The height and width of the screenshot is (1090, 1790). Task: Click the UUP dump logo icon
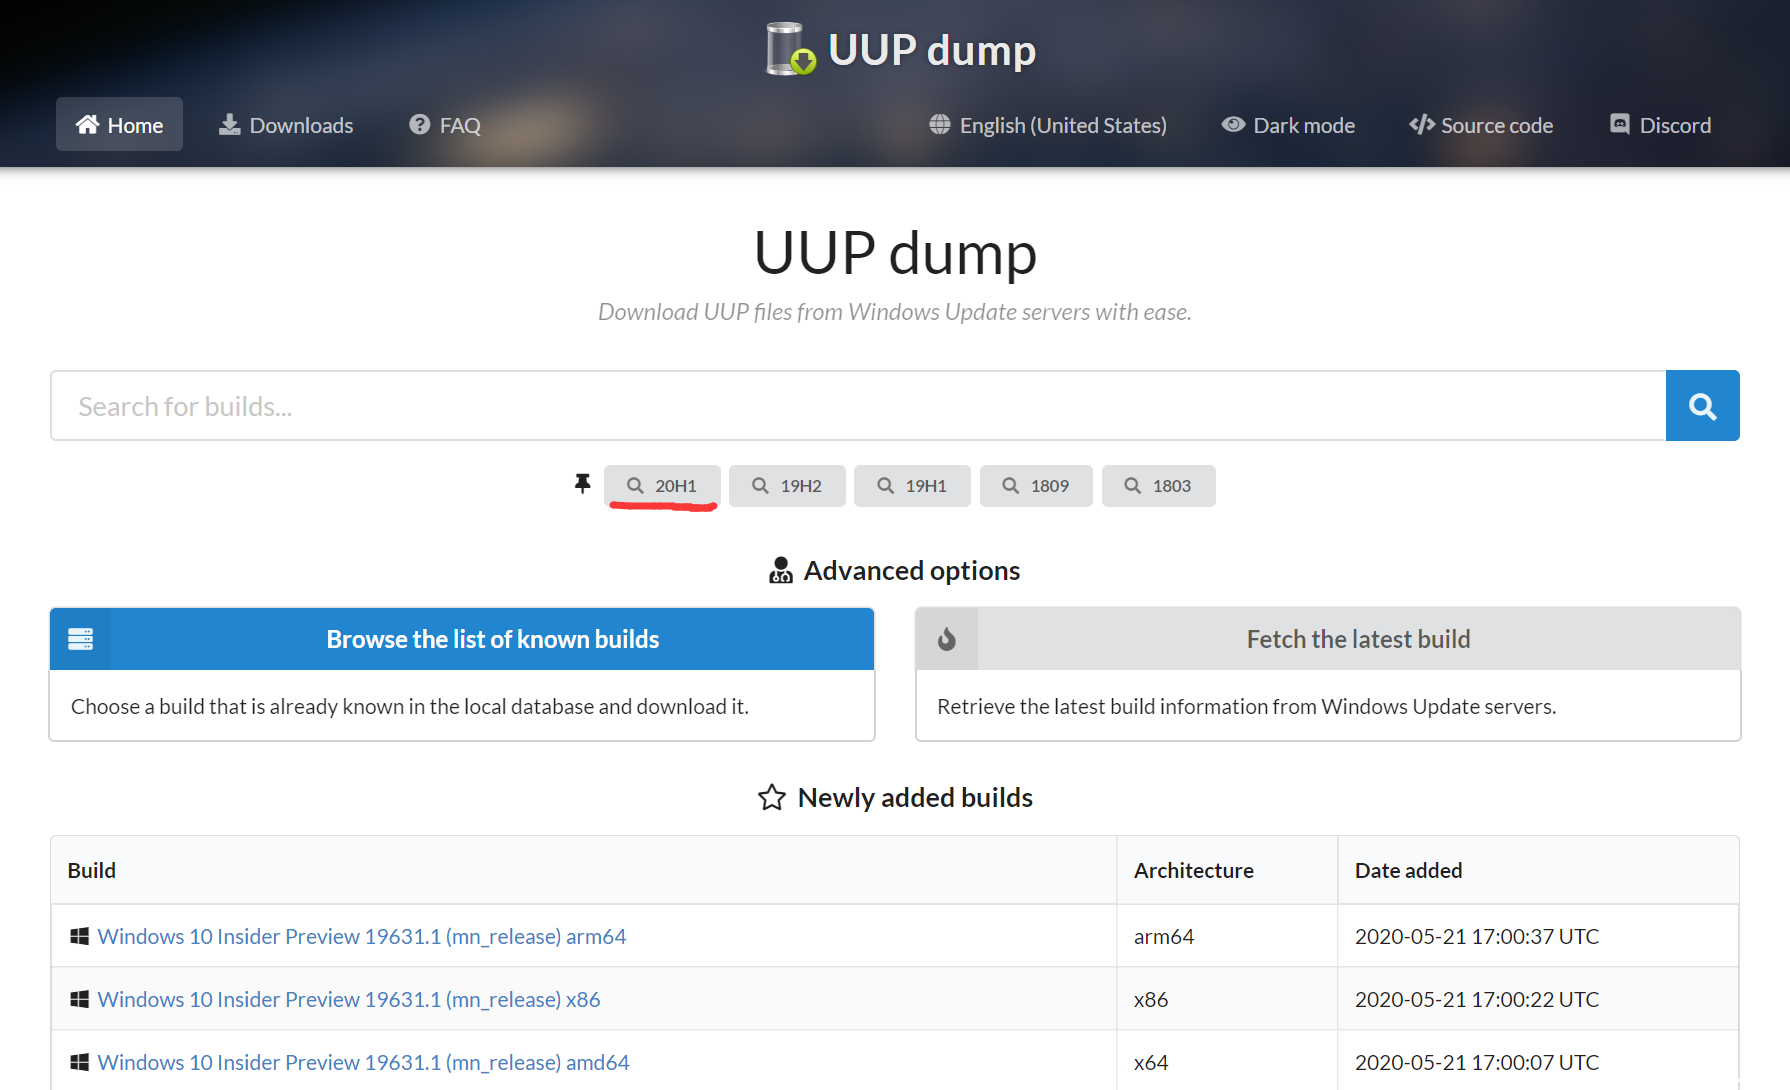790,49
